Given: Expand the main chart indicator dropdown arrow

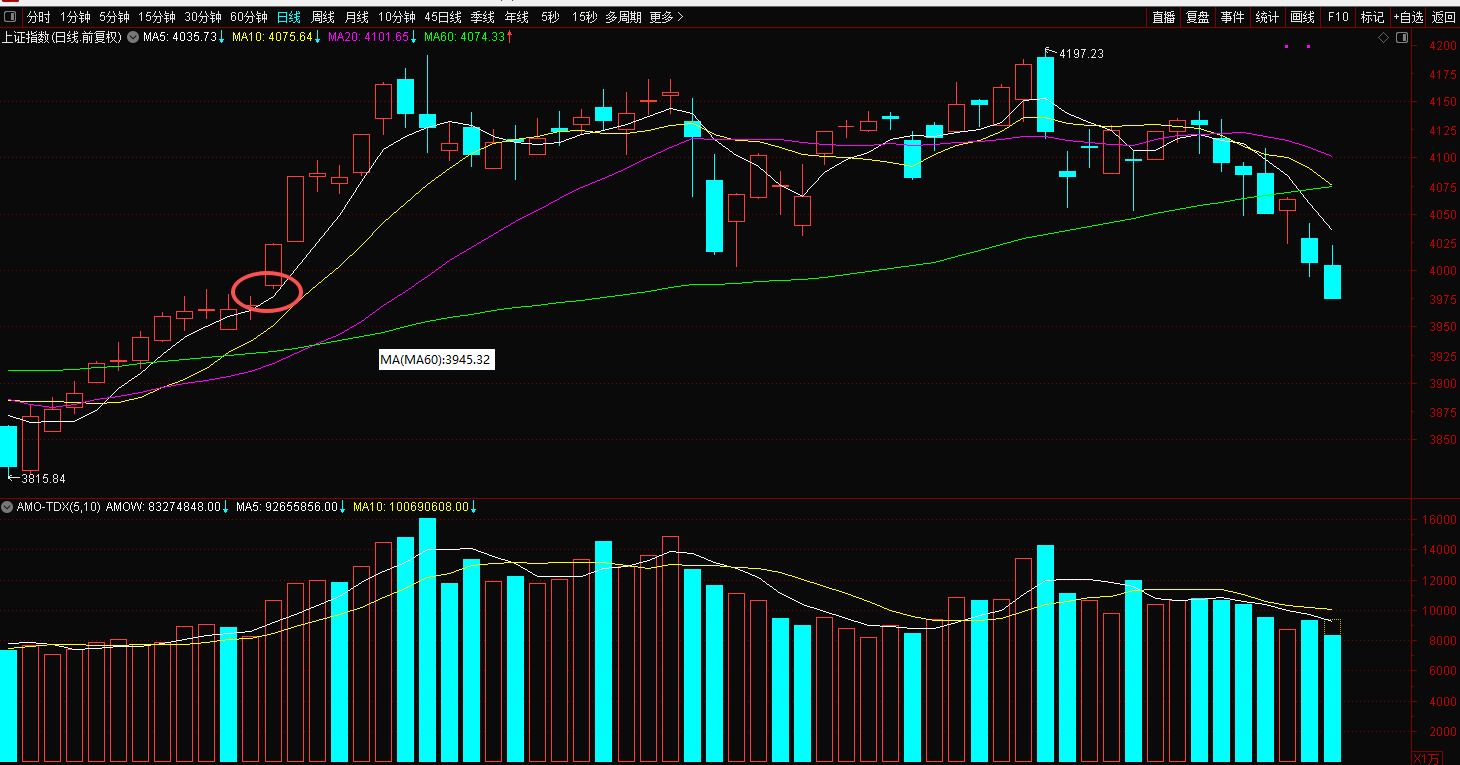Looking at the screenshot, I should [132, 37].
